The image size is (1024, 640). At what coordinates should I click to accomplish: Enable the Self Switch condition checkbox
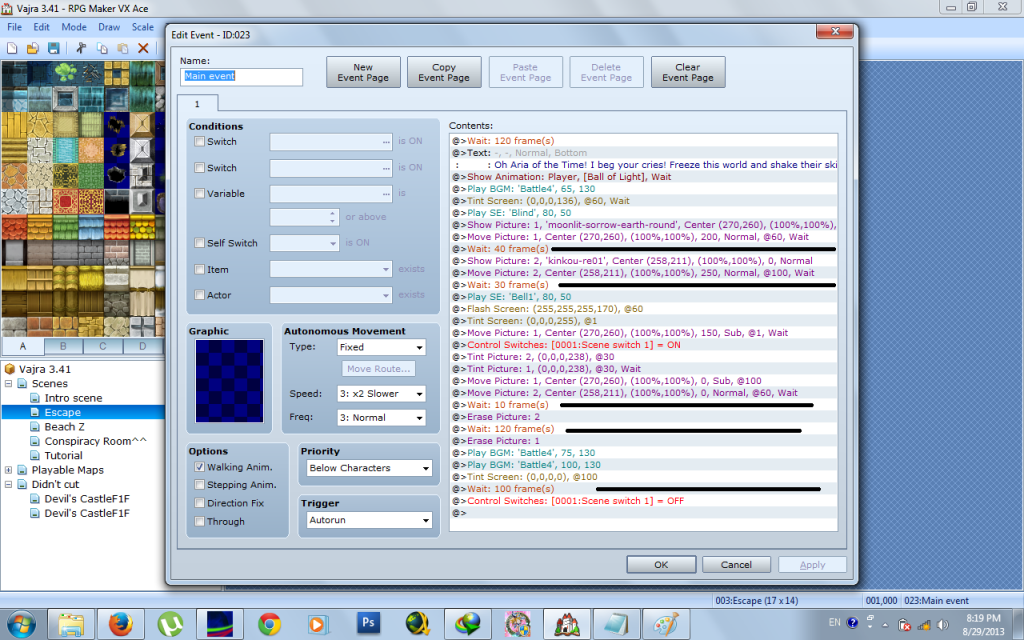pyautogui.click(x=199, y=243)
